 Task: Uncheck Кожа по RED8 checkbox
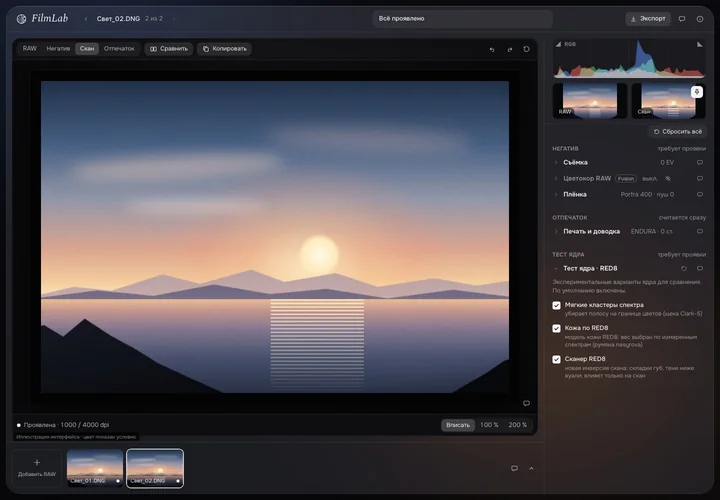557,328
